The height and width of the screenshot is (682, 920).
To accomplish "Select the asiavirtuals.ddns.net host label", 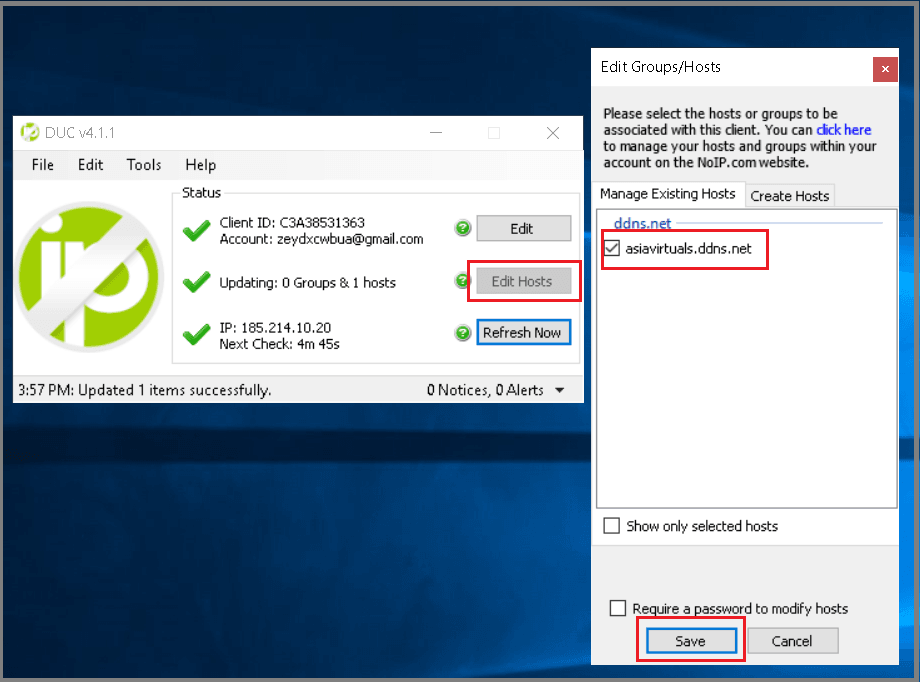I will [688, 249].
